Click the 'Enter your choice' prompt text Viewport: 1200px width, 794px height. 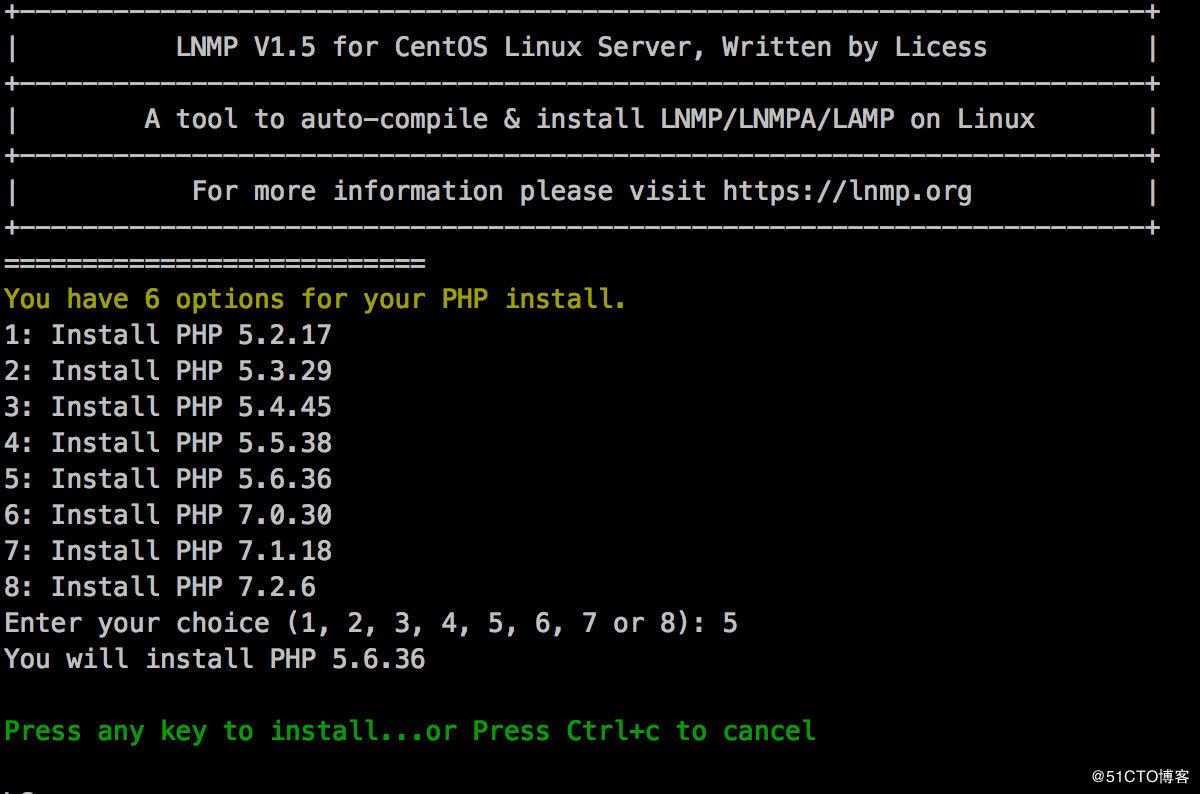(x=137, y=624)
